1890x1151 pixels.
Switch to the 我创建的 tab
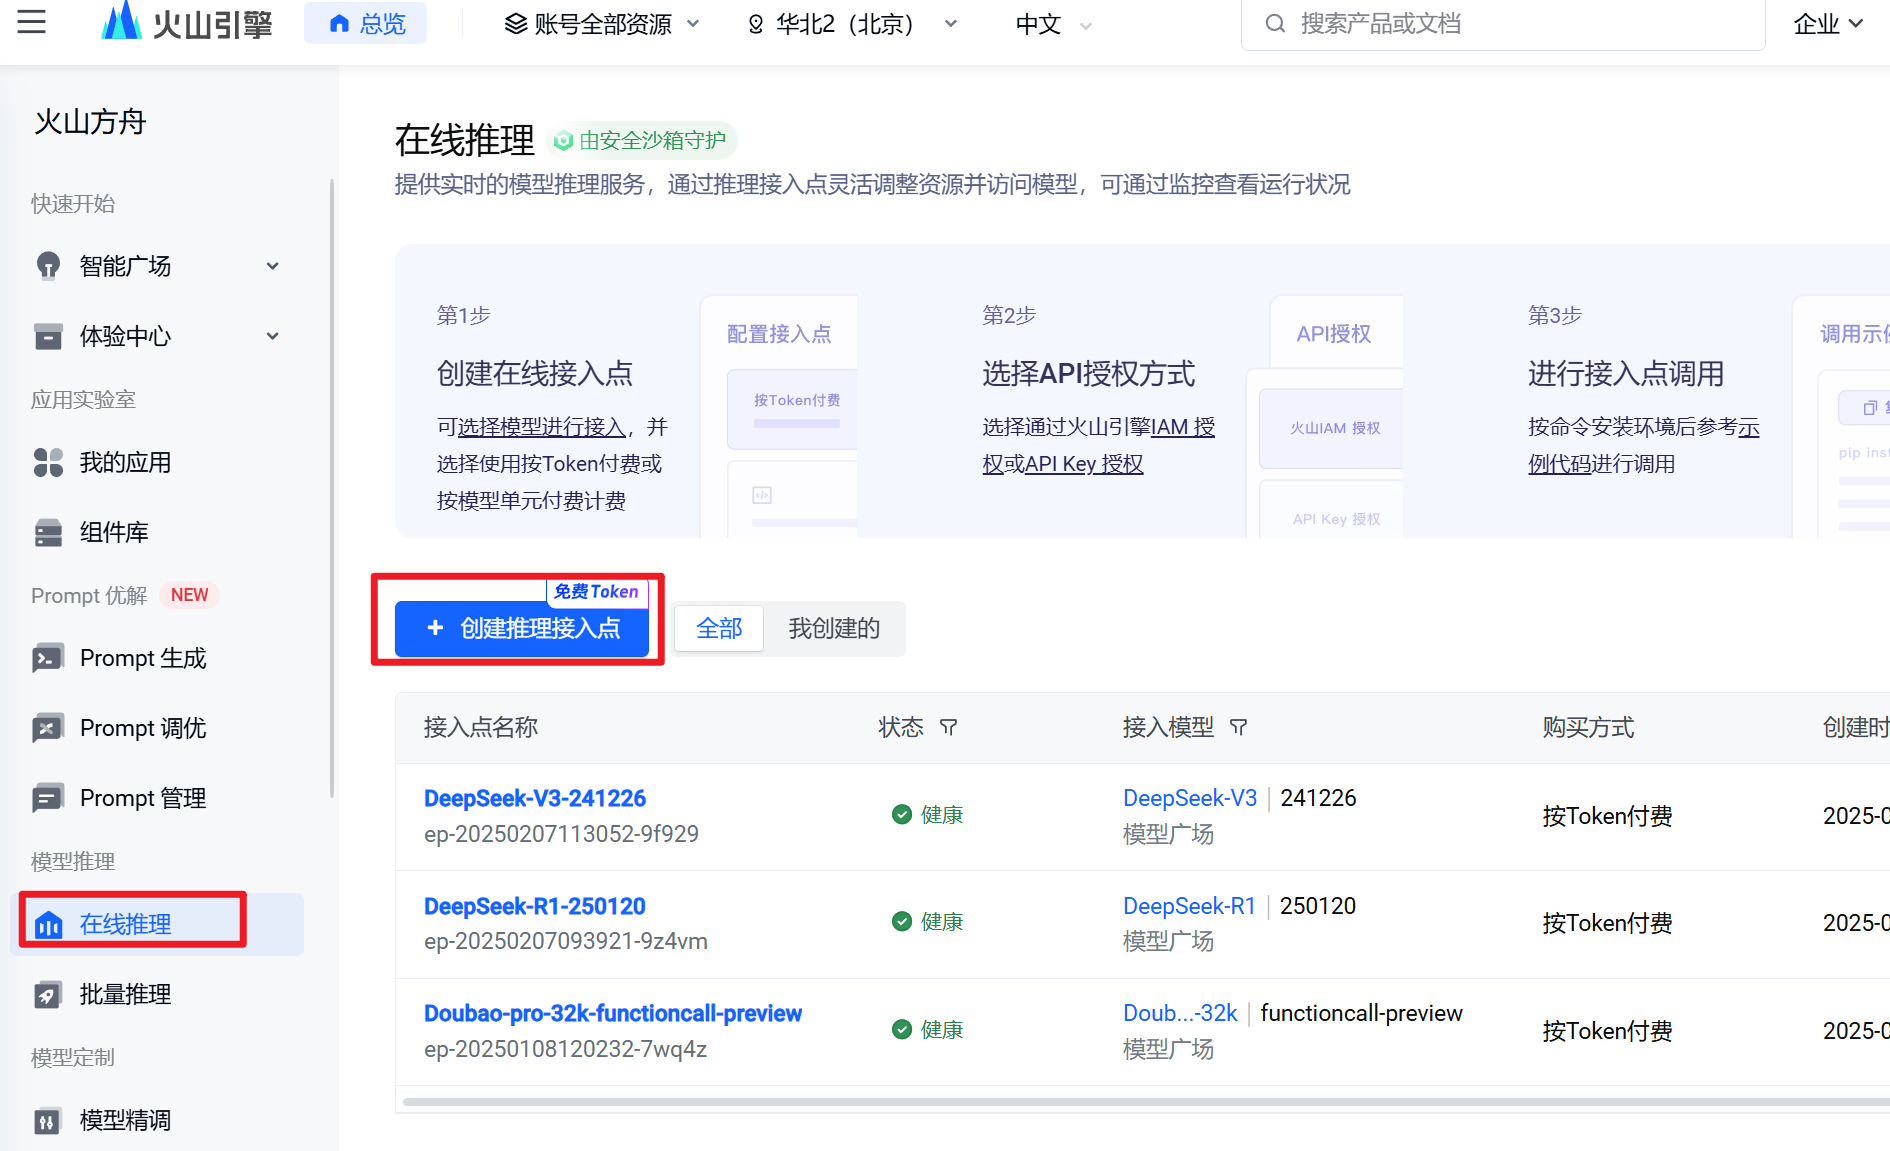pyautogui.click(x=834, y=628)
